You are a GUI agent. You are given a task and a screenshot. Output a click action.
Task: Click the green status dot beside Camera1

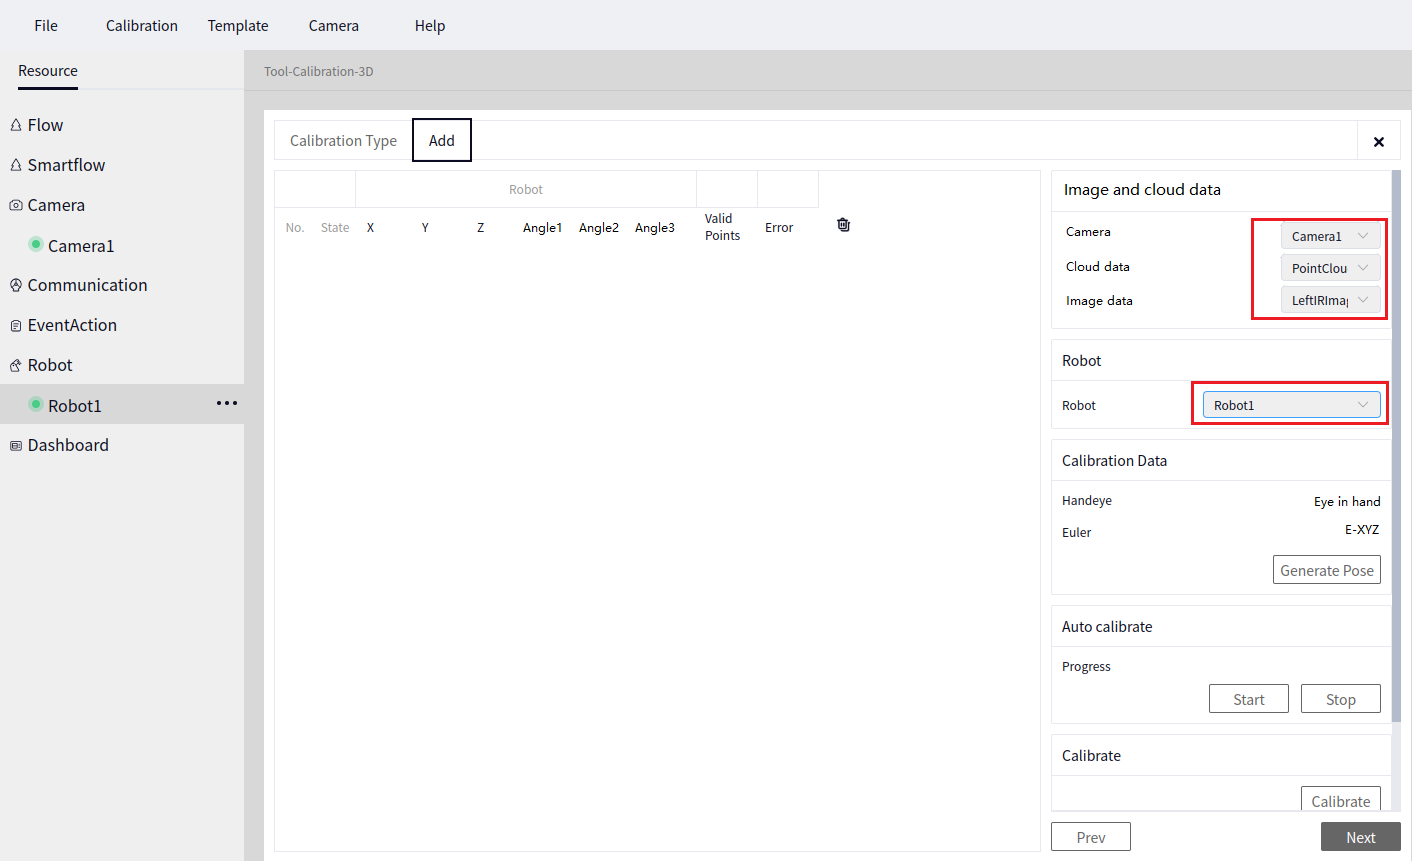(36, 244)
